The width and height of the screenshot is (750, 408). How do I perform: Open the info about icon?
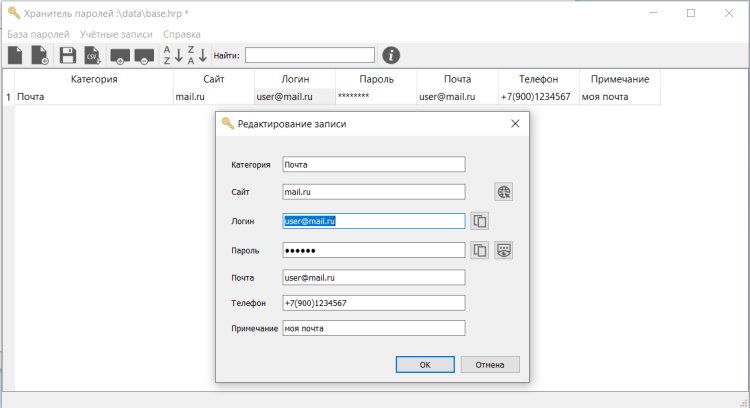(392, 55)
